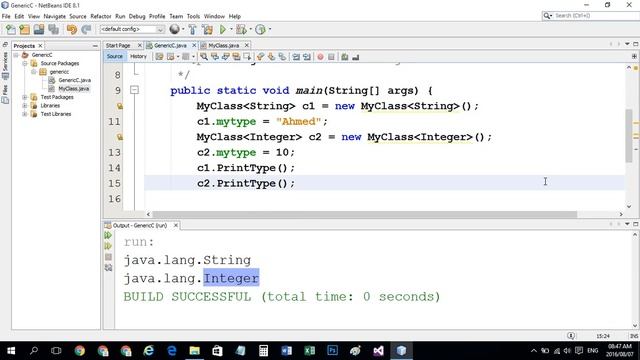Open the Refactor menu
Screen dimensions: 640x360
(x=100, y=16)
